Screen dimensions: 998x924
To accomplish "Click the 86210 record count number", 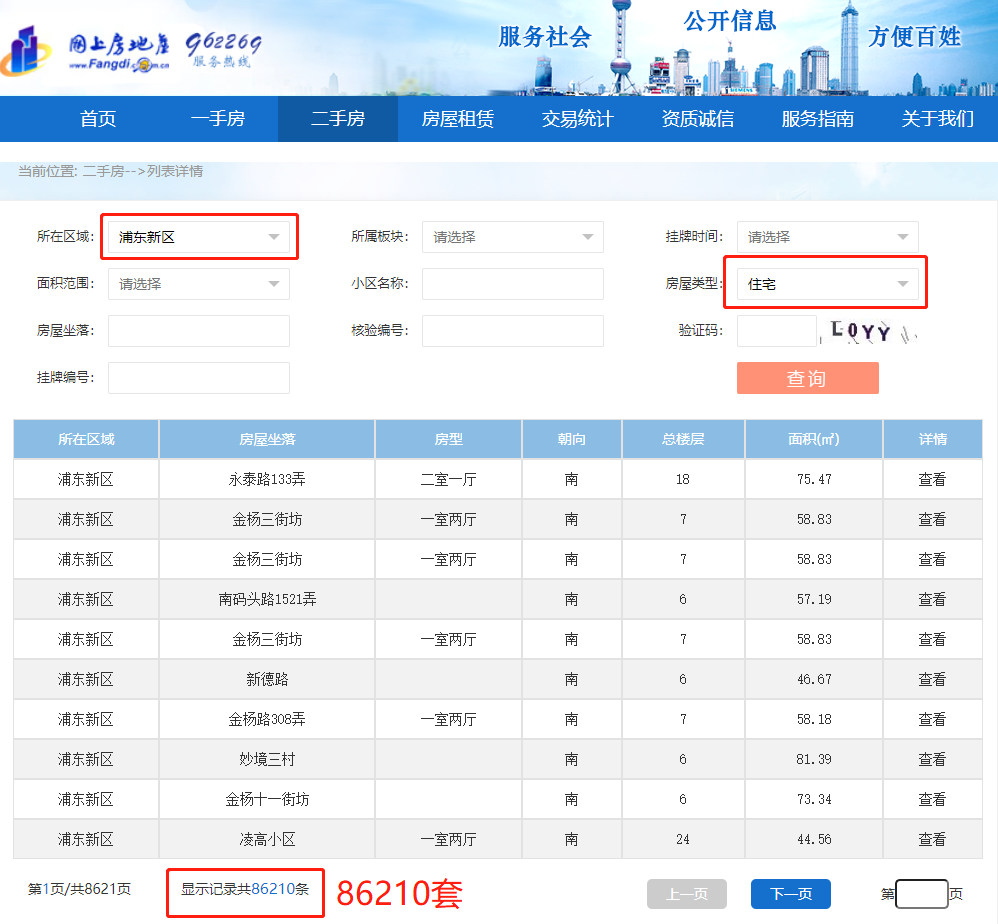I will coord(272,889).
